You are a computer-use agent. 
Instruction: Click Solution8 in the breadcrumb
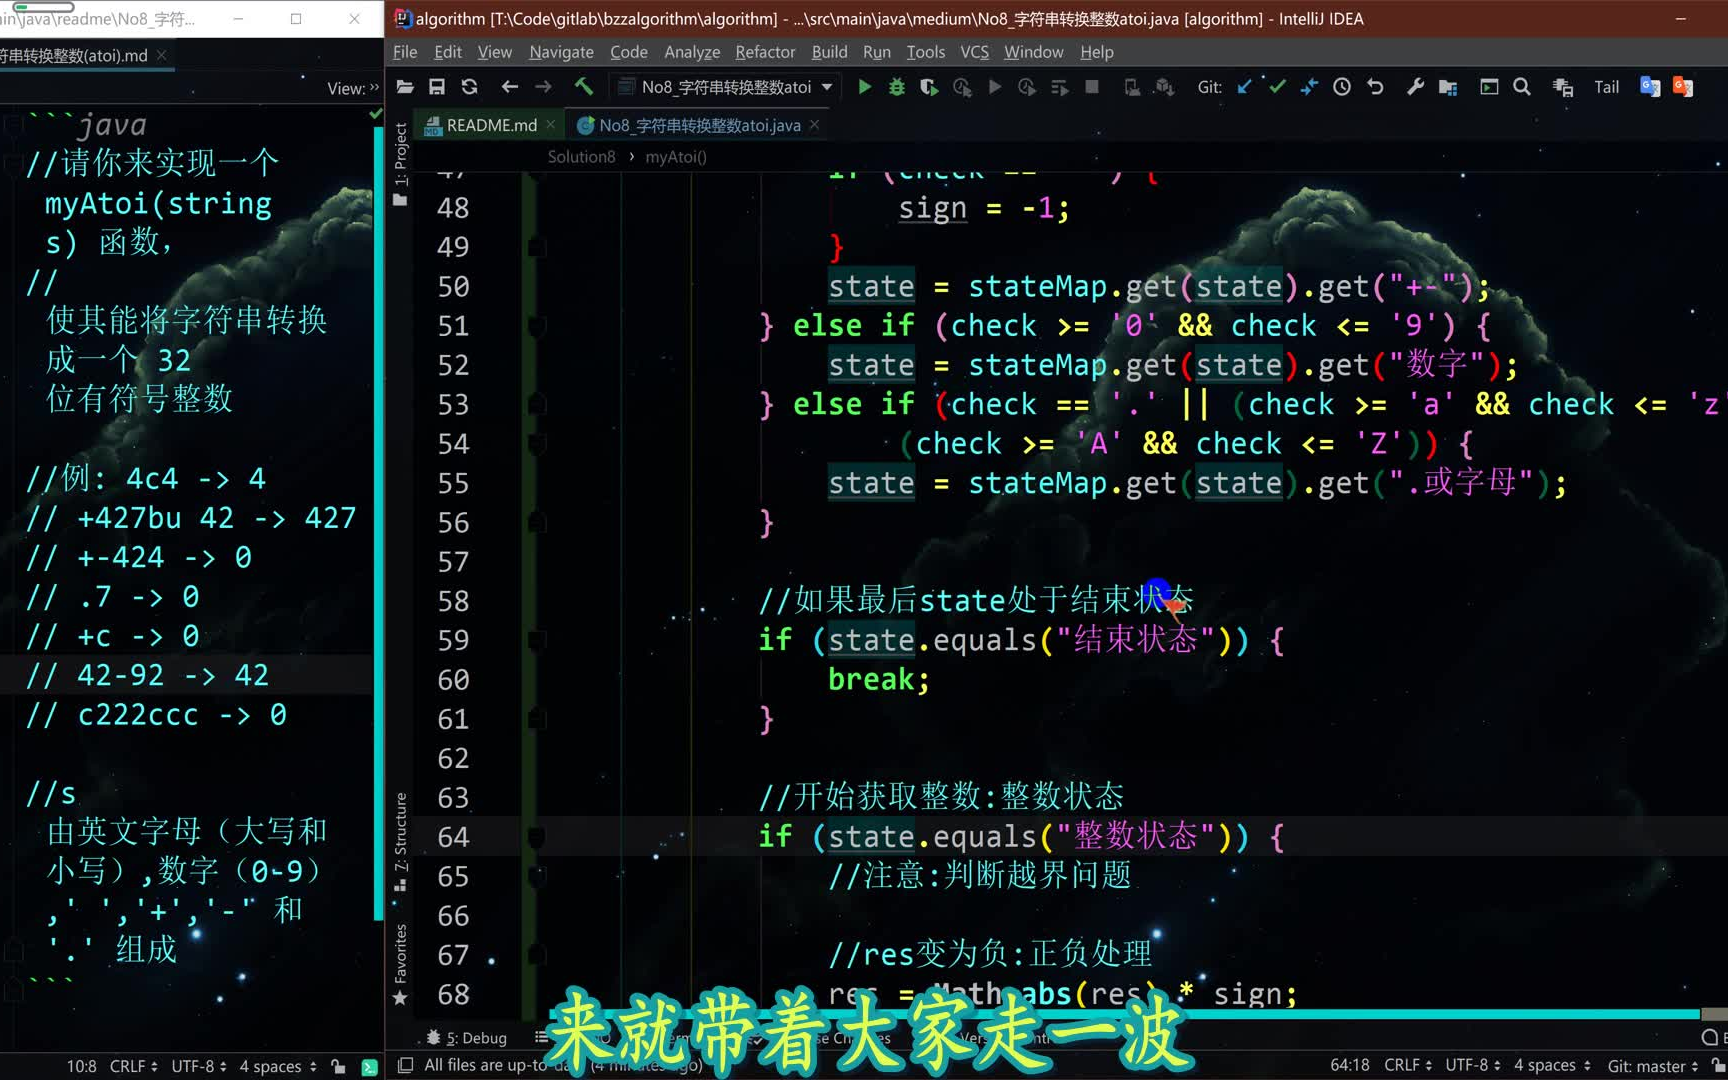coord(581,157)
